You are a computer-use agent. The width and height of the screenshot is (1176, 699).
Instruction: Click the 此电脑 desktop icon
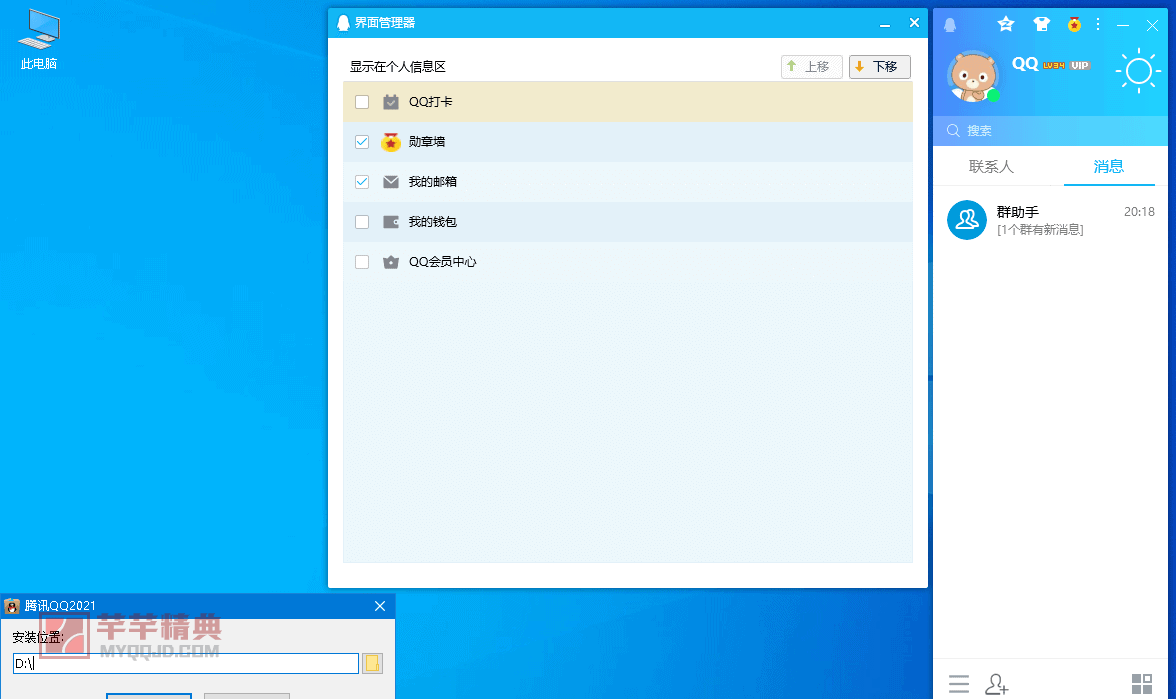[39, 40]
